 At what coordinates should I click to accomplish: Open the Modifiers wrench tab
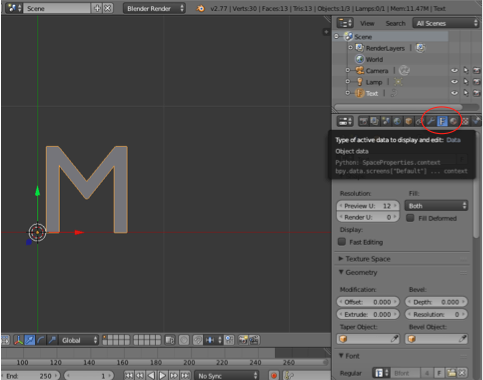pos(431,121)
